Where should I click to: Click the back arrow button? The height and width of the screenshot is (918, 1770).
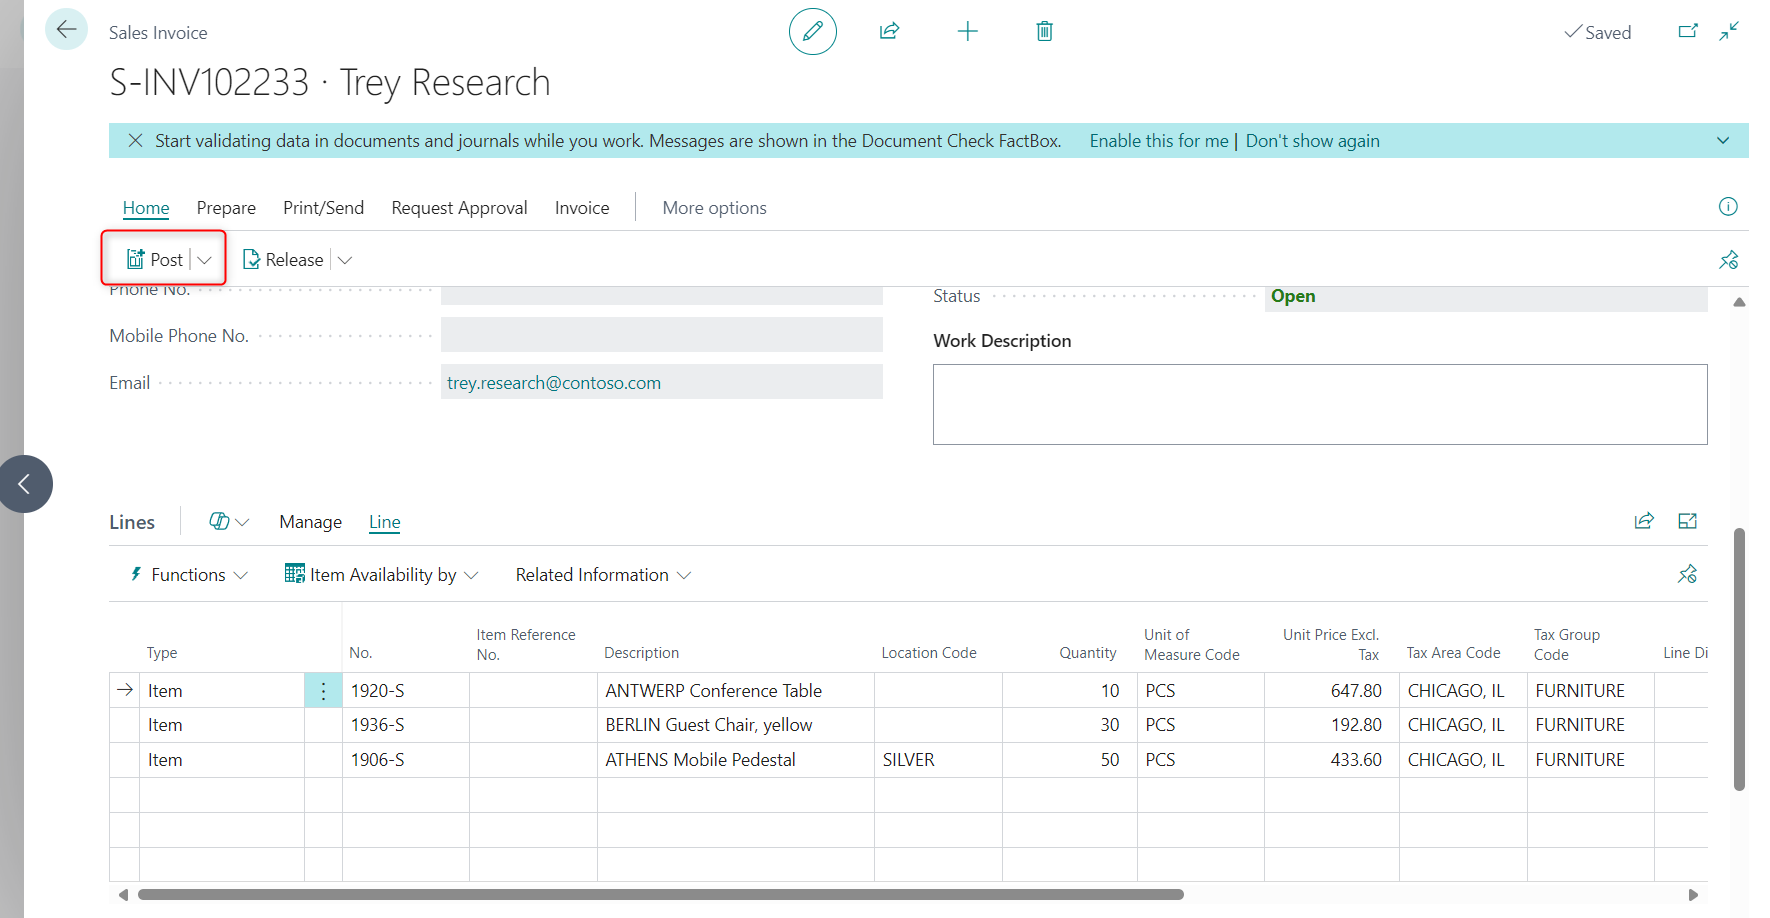pyautogui.click(x=66, y=30)
